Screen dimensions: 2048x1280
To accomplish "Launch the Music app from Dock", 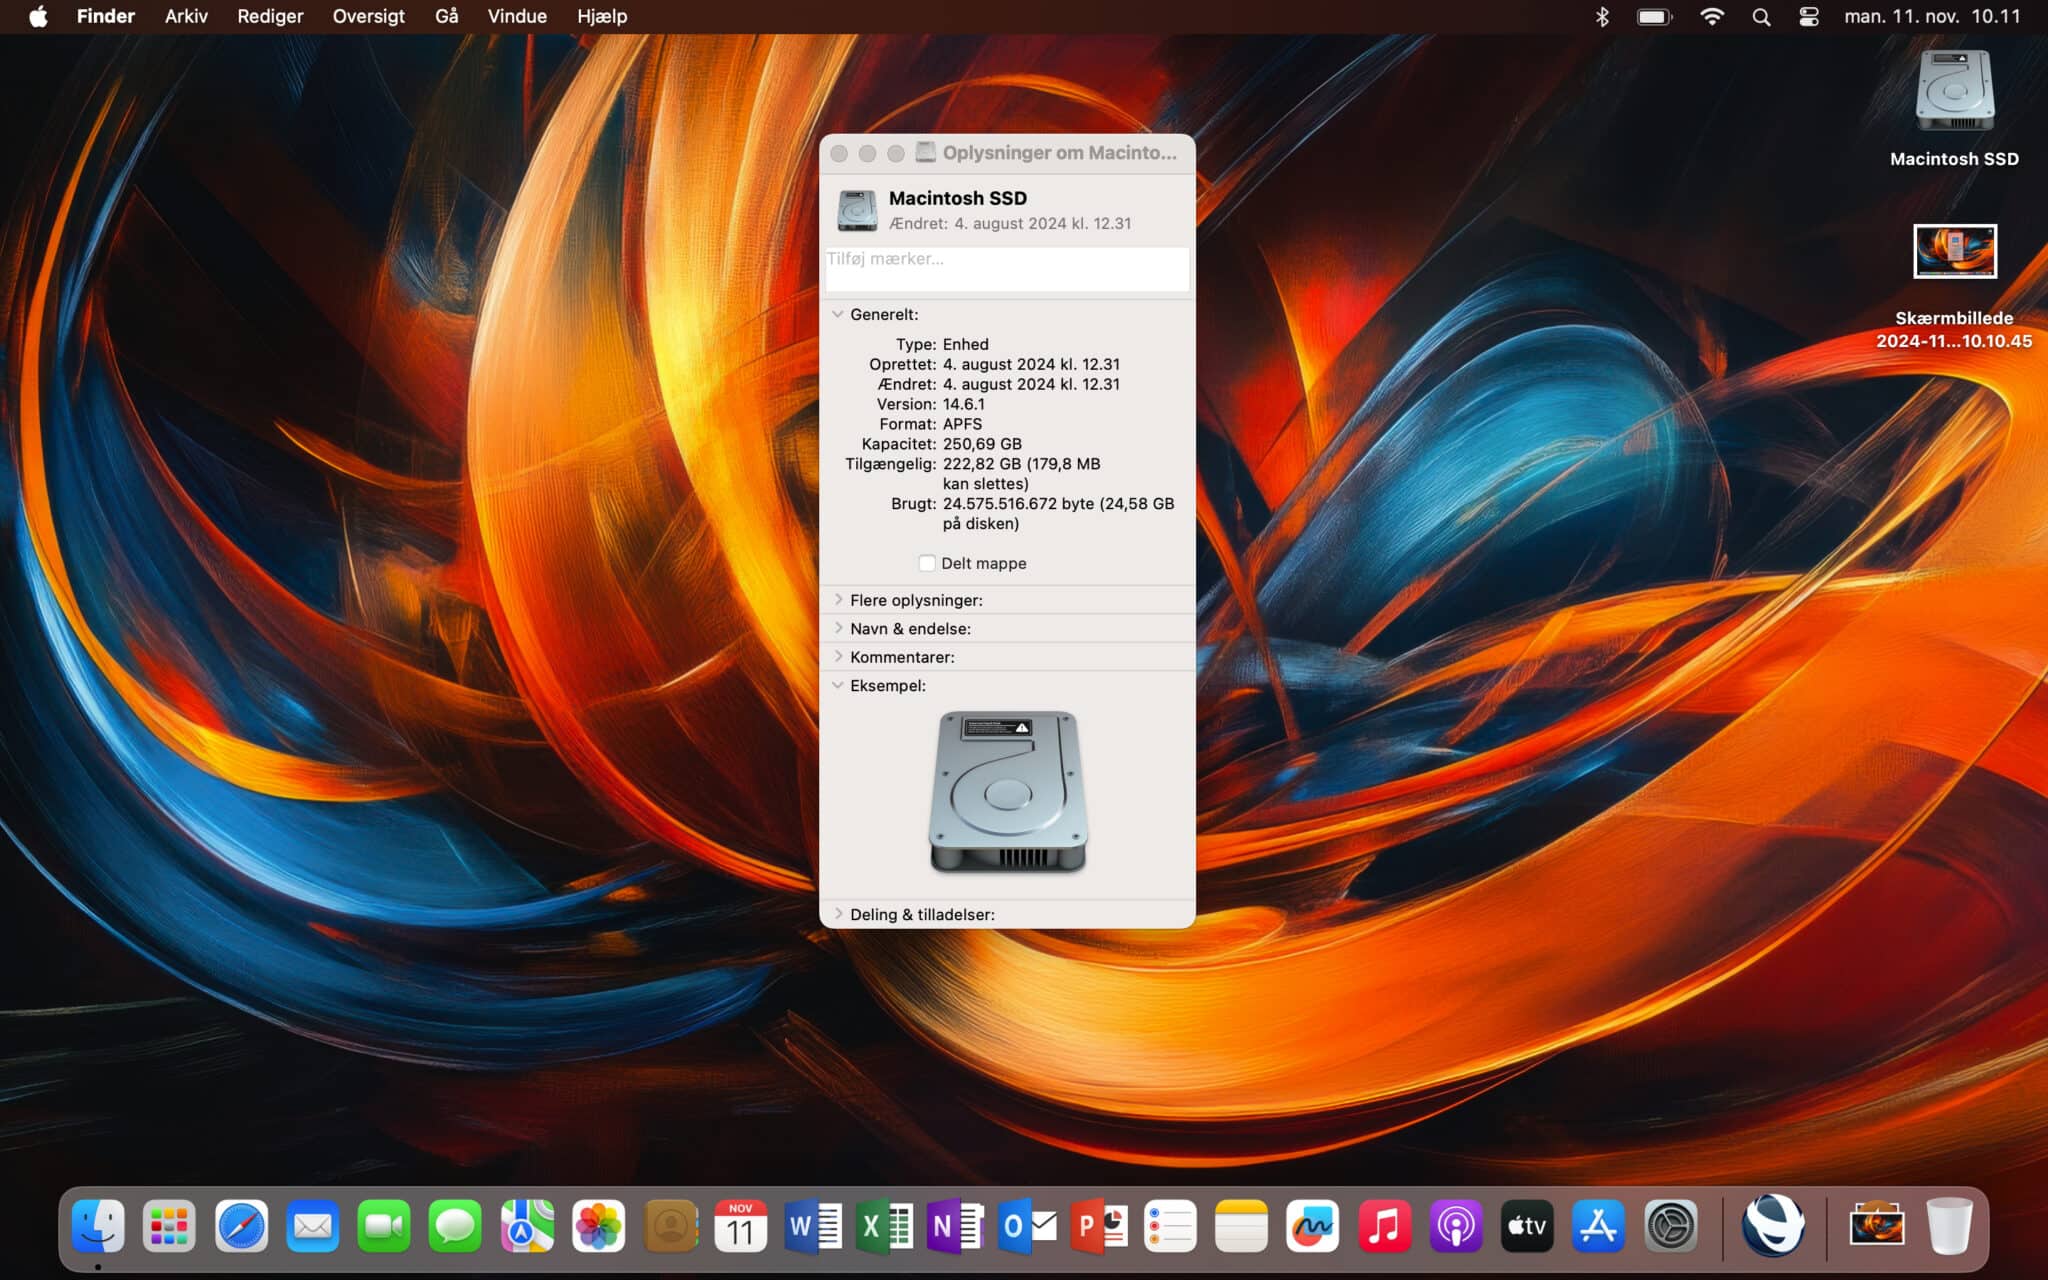I will pos(1384,1226).
